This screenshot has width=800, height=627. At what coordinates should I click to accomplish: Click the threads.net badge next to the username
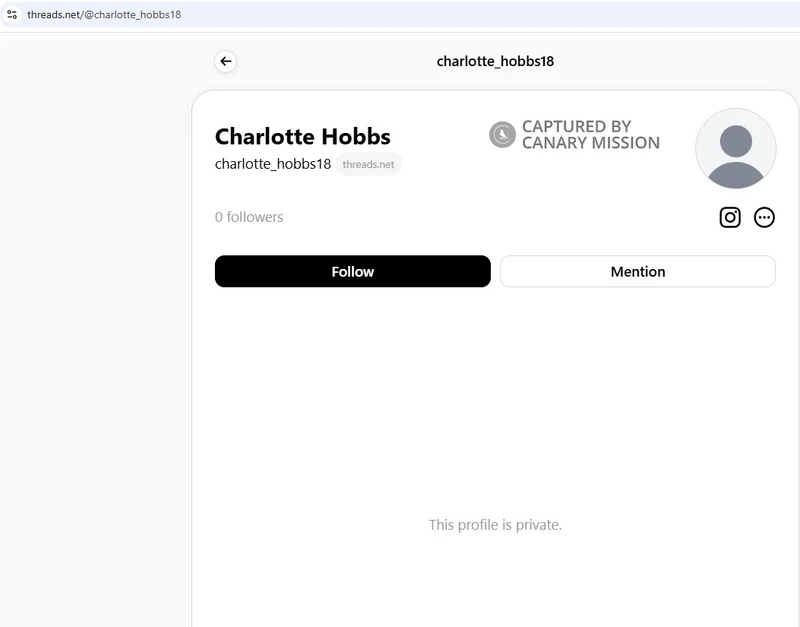tap(368, 164)
